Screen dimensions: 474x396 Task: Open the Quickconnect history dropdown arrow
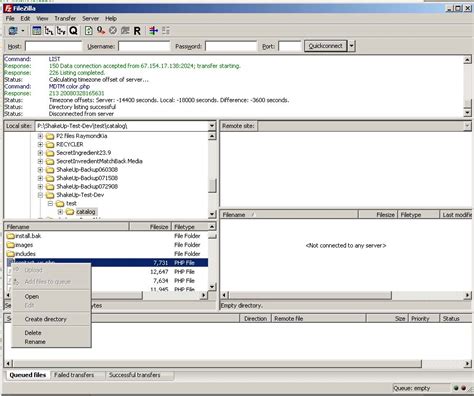click(351, 46)
